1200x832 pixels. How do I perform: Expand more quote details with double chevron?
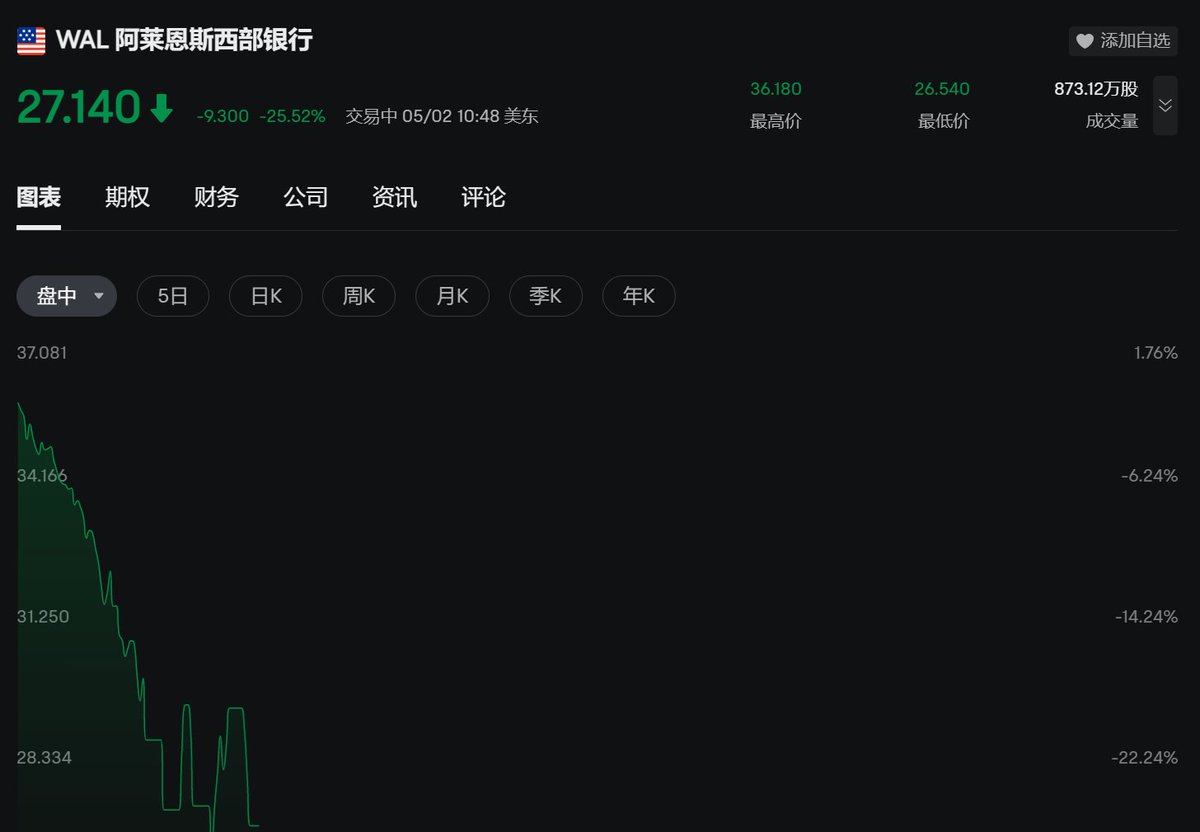[x=1165, y=105]
